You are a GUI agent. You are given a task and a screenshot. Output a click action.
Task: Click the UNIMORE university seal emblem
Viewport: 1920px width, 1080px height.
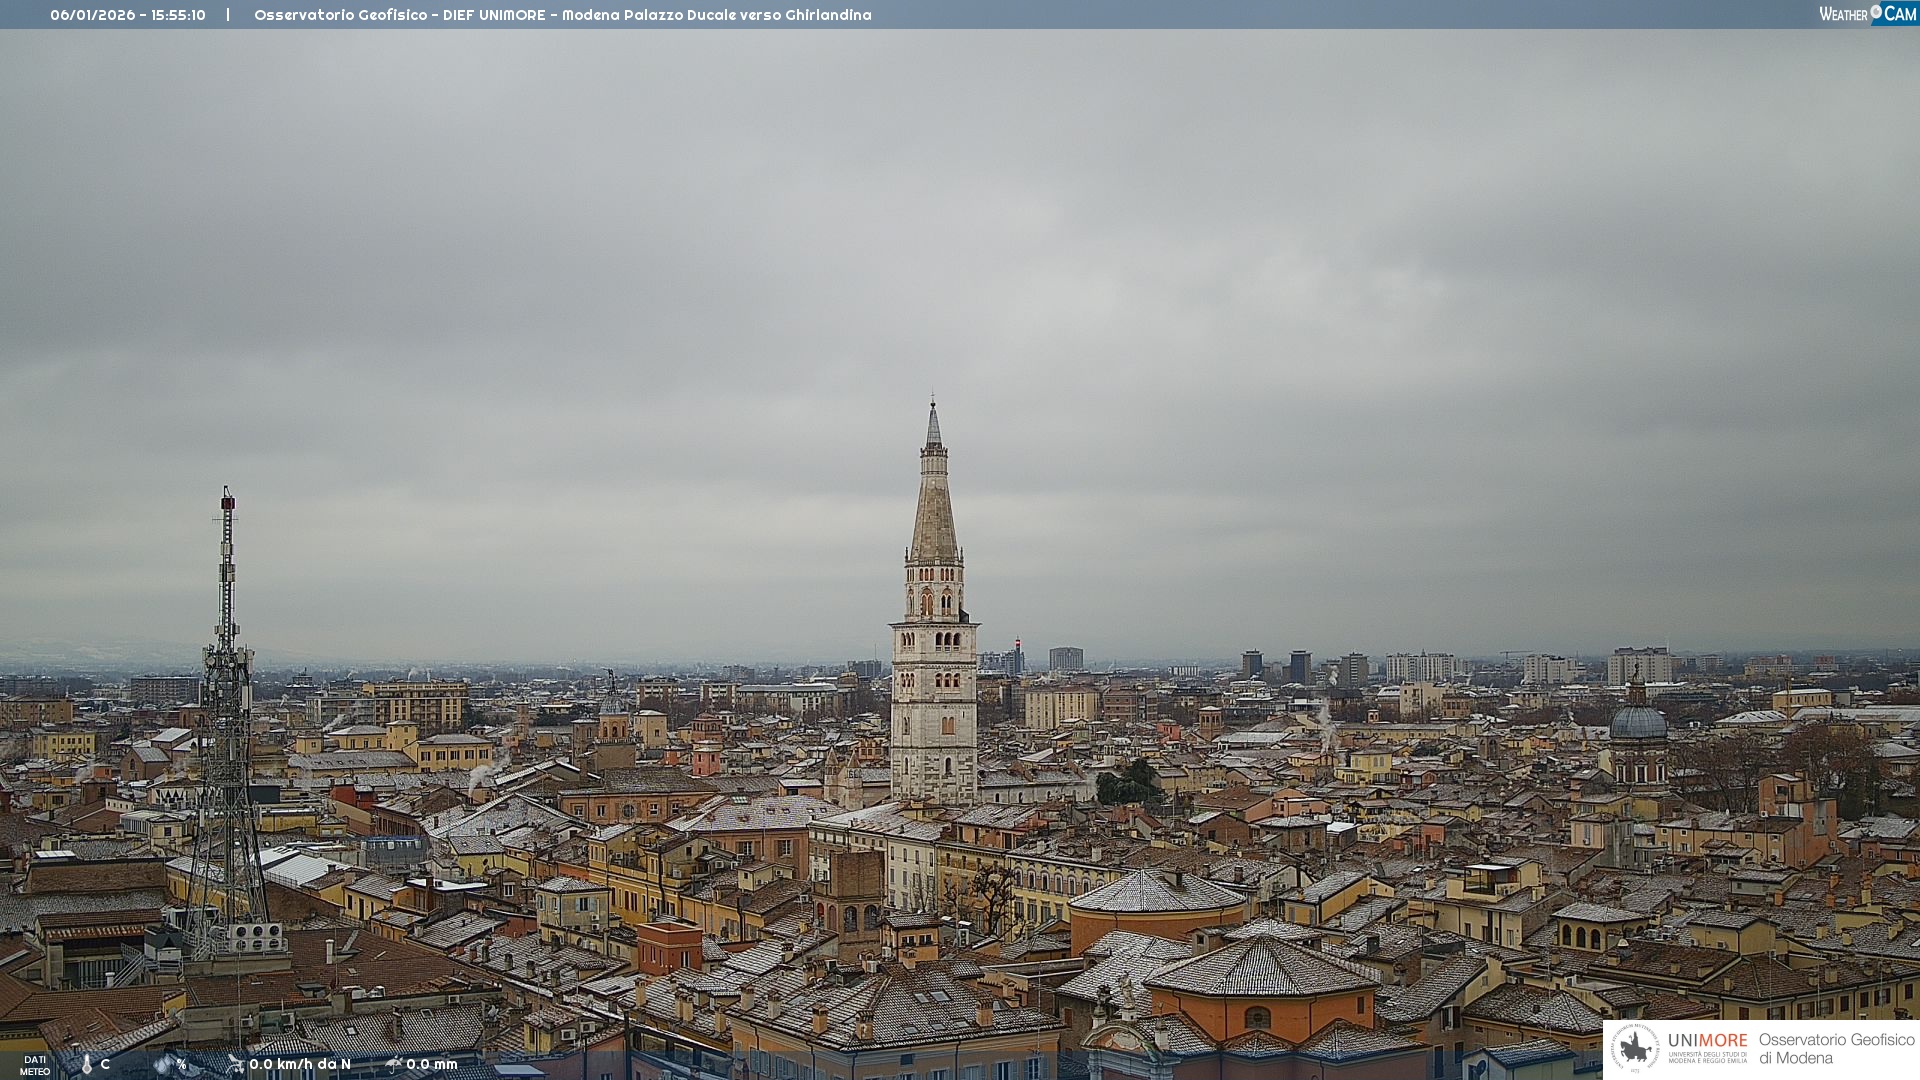1634,1048
